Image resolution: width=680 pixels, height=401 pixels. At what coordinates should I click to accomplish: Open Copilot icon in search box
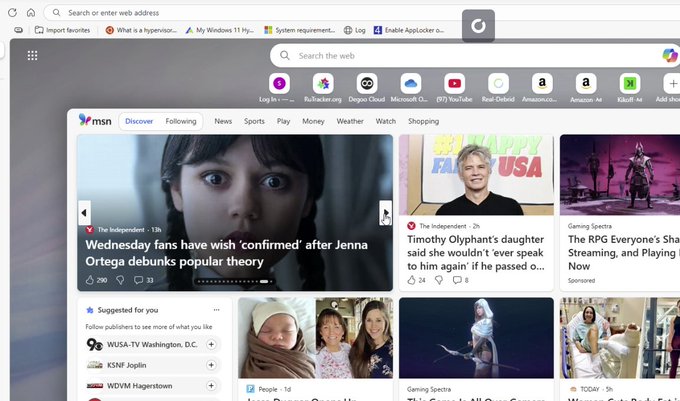[x=670, y=55]
